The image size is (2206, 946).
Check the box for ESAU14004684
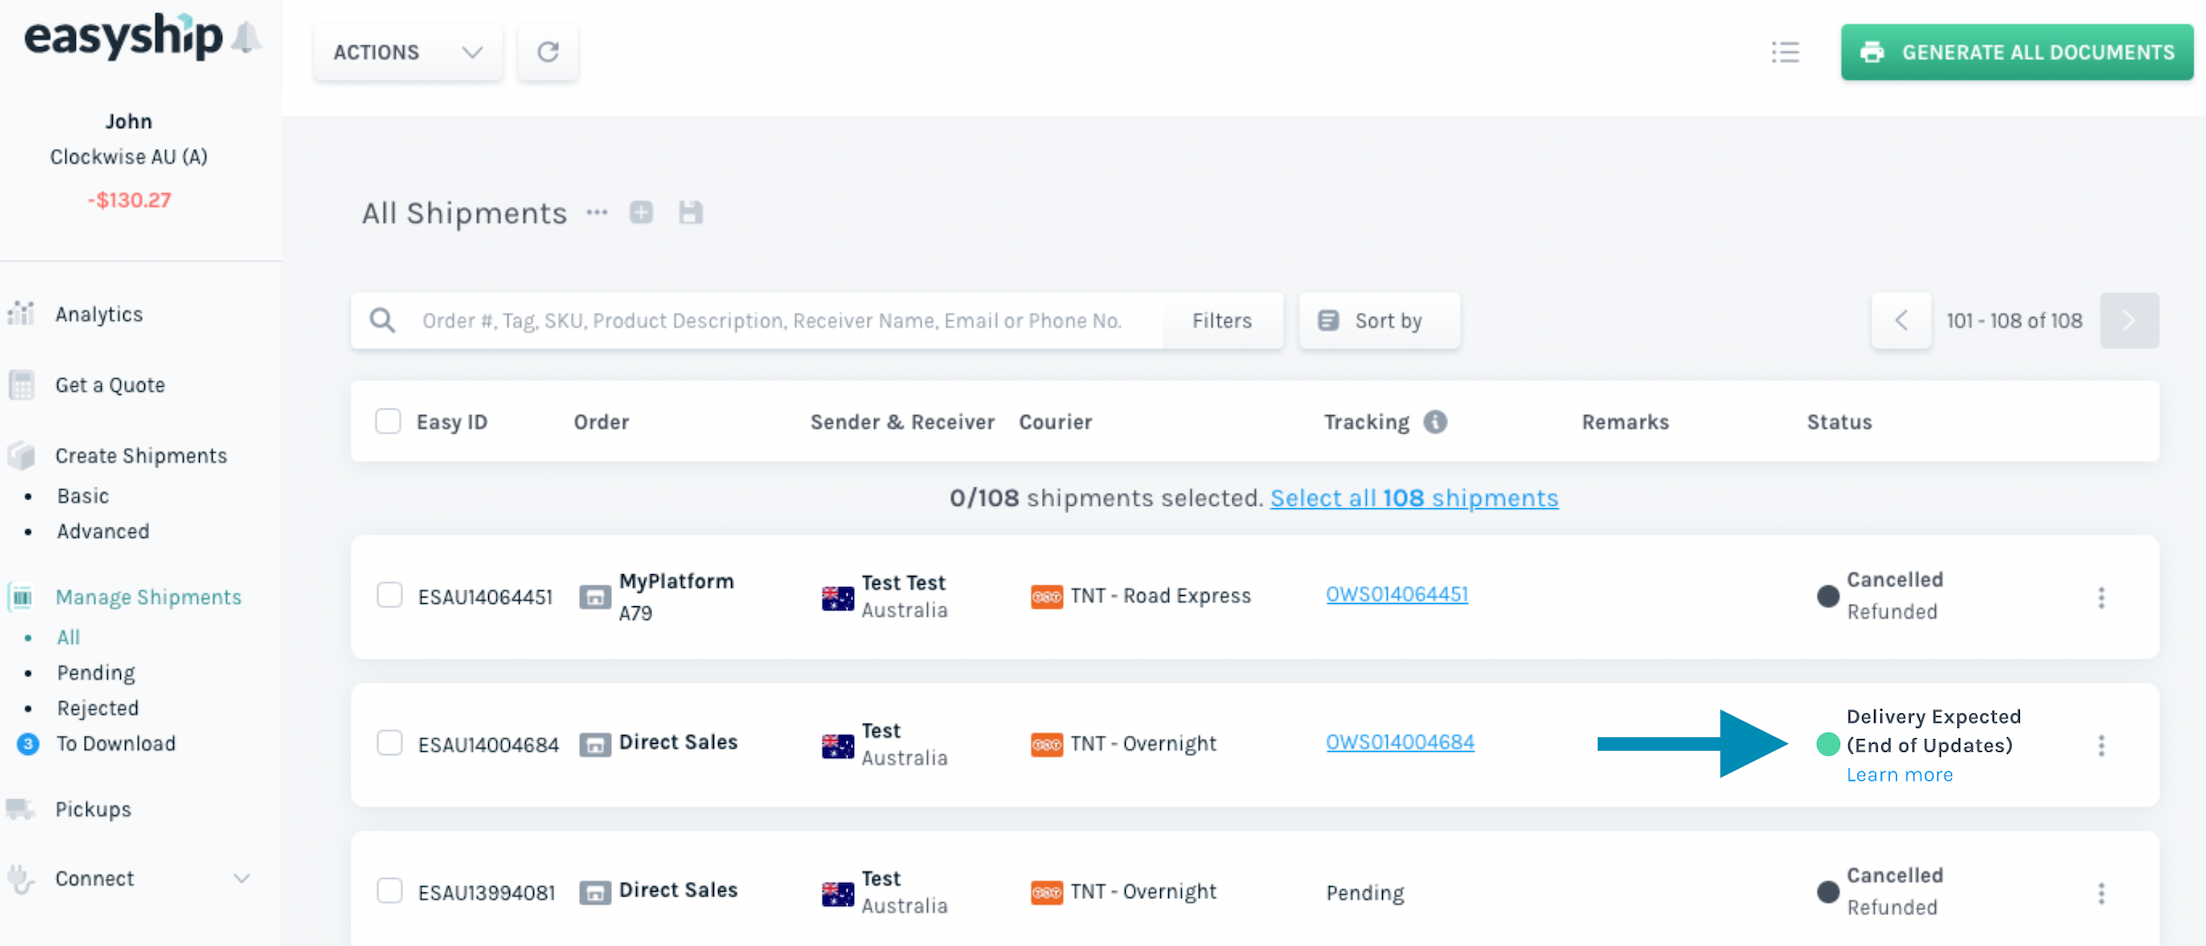pos(389,743)
